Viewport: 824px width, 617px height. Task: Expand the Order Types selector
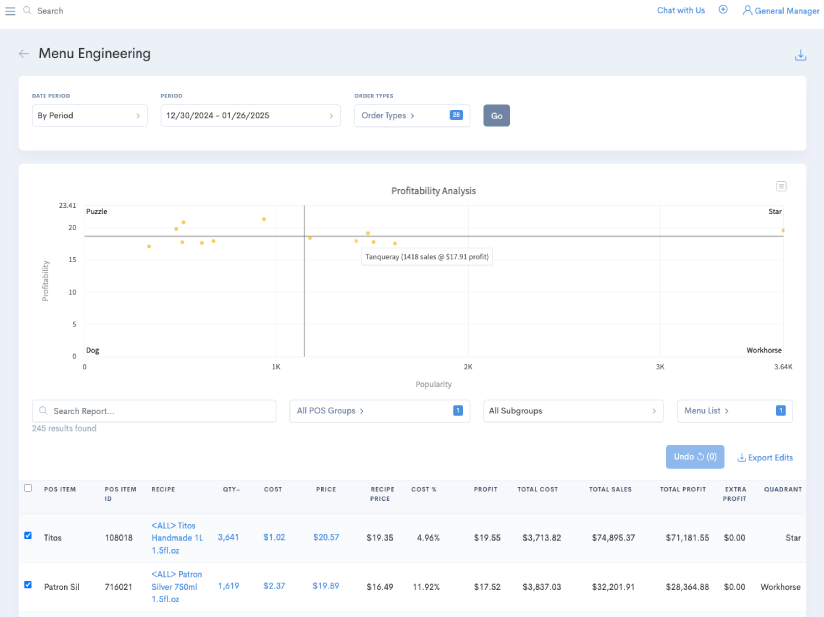[x=411, y=116]
